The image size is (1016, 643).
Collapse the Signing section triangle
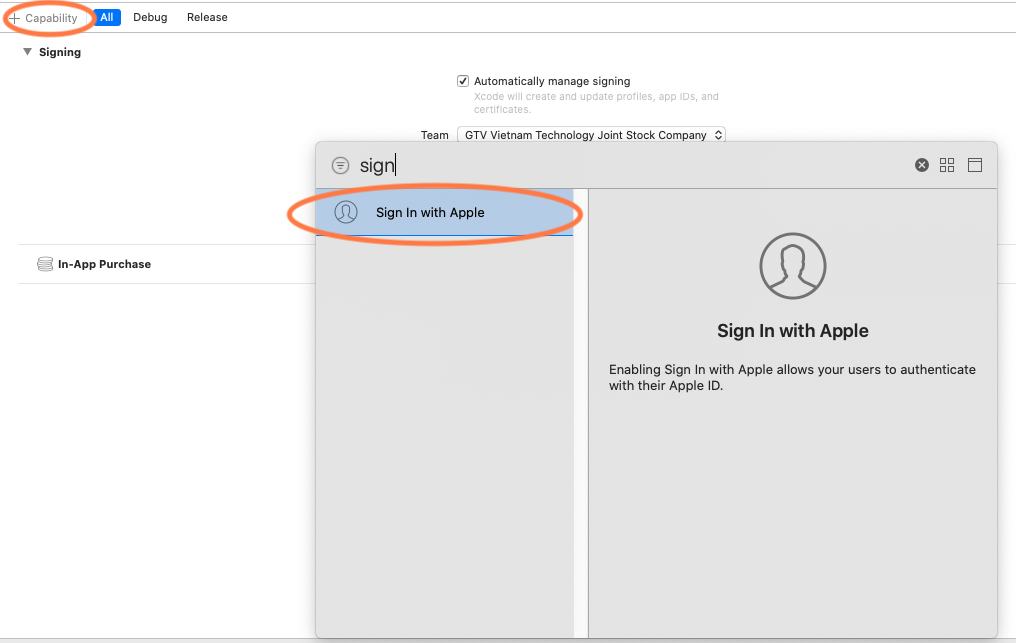(27, 52)
